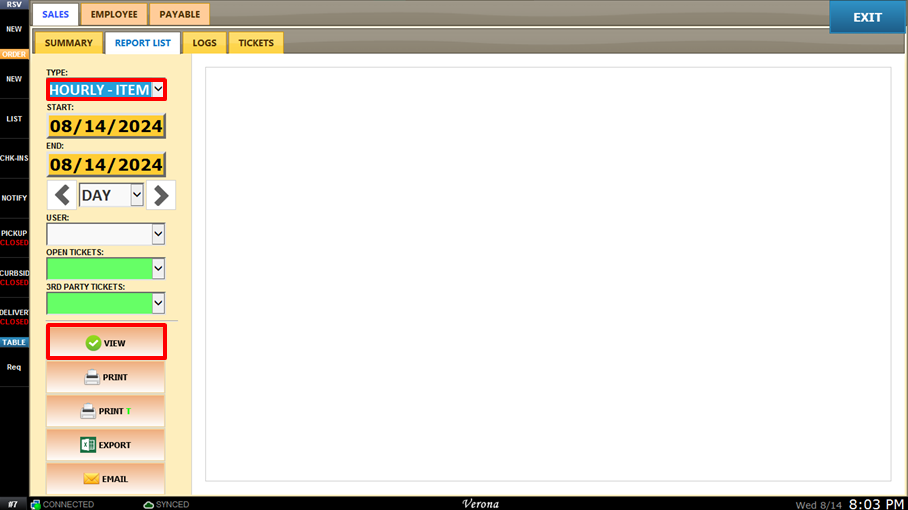Image resolution: width=908 pixels, height=510 pixels.
Task: Click the #7 station indicator
Action: (13, 504)
